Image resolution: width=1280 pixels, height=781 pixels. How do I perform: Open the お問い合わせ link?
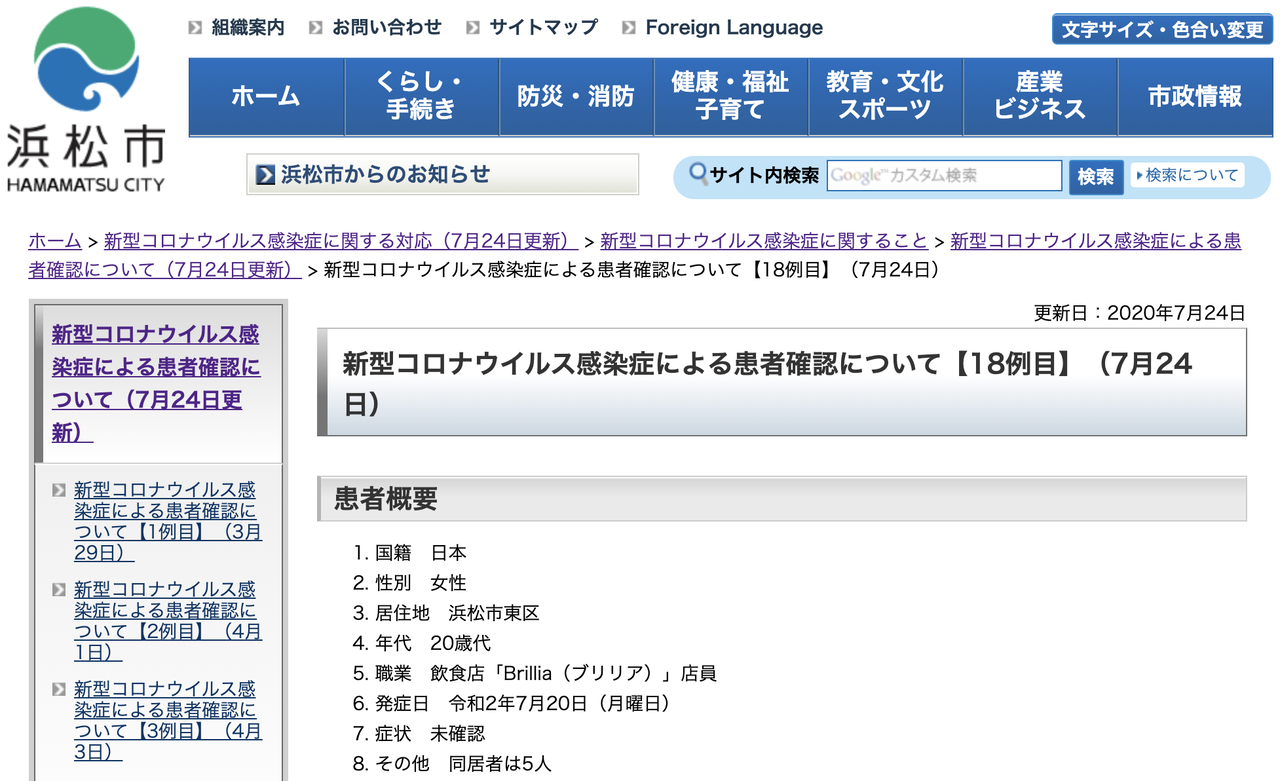point(387,28)
